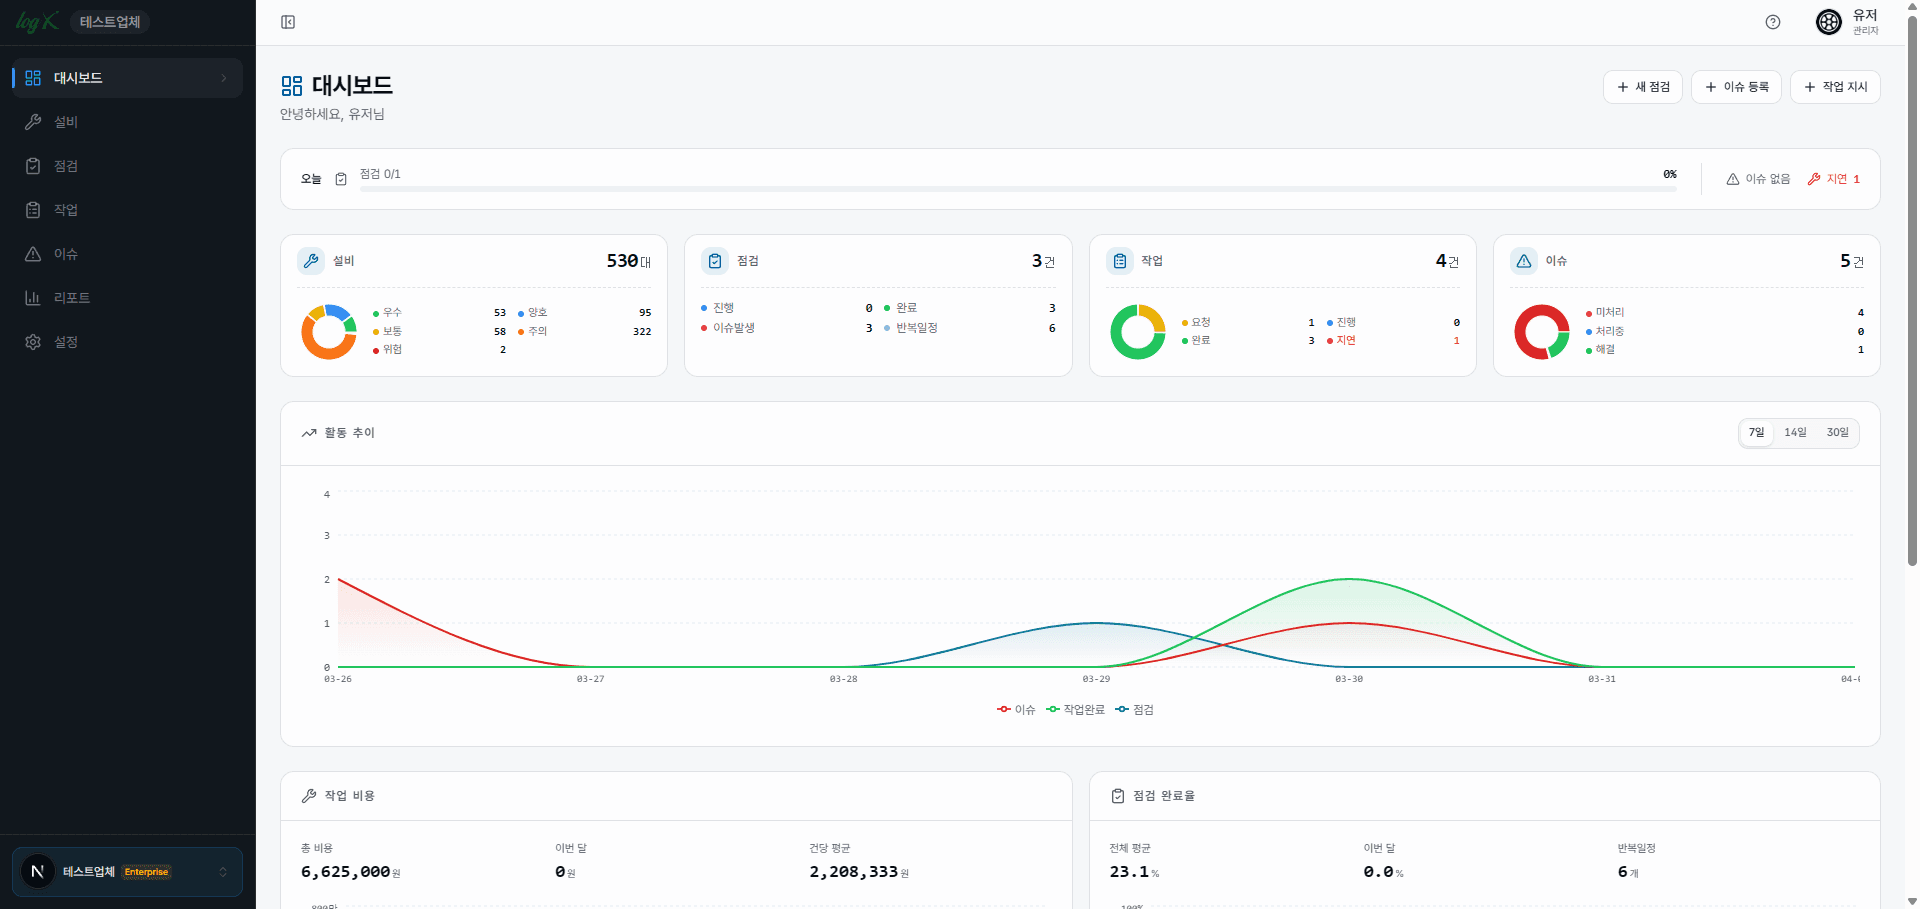Open the user avatar profile icon
The width and height of the screenshot is (1920, 909).
[1829, 22]
